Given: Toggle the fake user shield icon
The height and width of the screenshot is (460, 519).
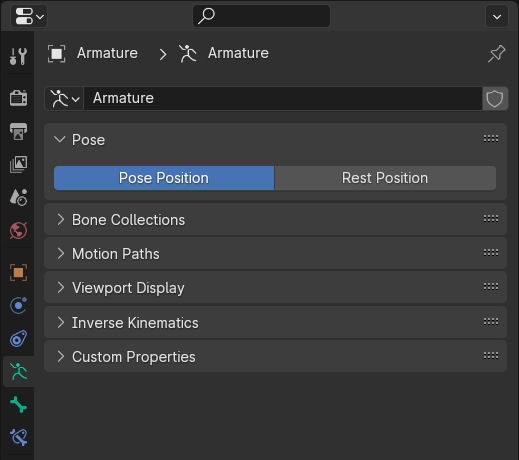Looking at the screenshot, I should pos(495,98).
